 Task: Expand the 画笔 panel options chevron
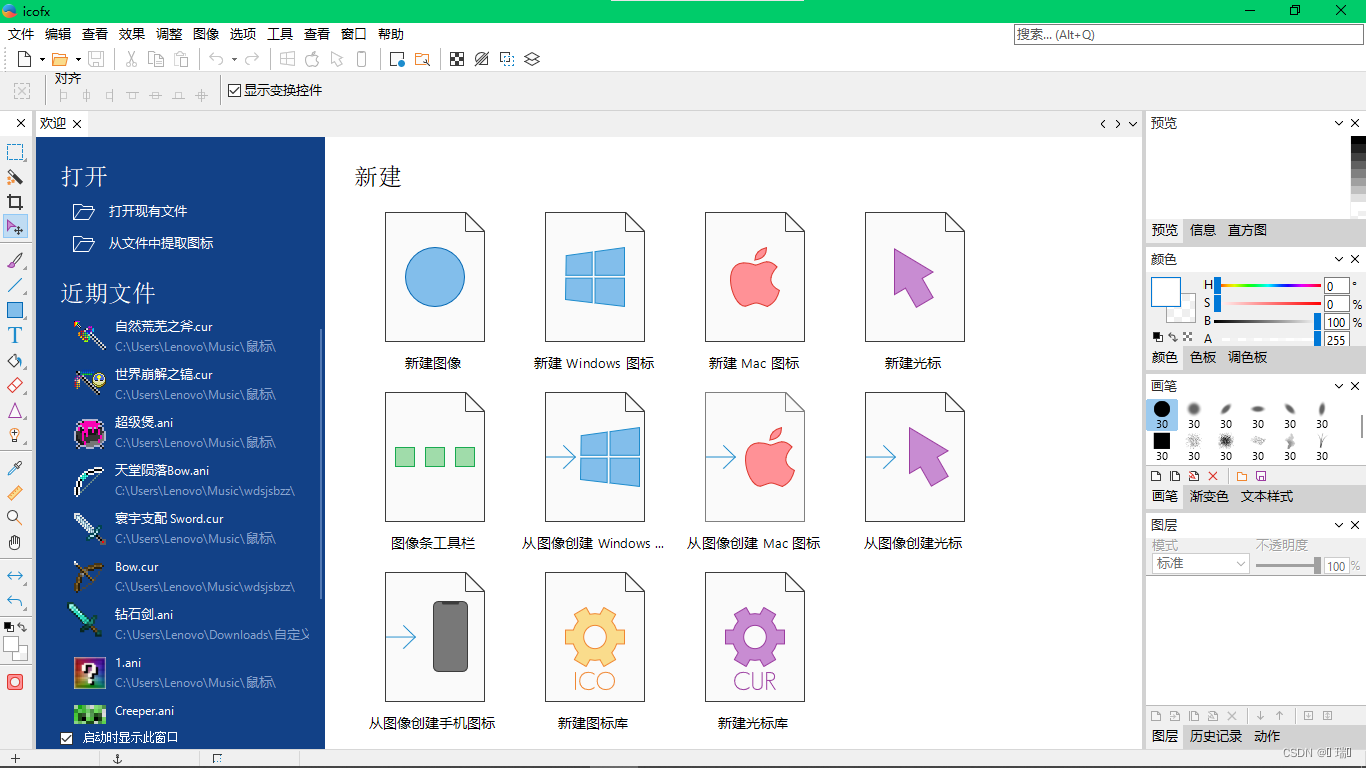(x=1339, y=386)
